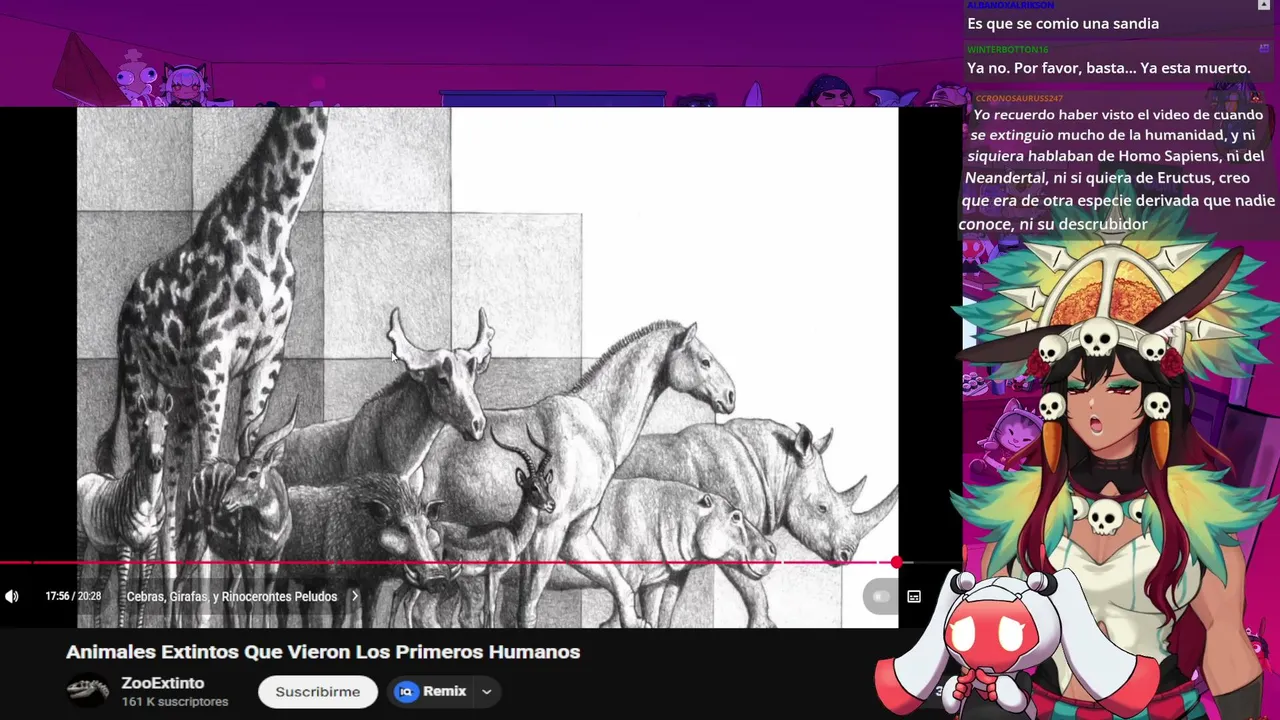
Task: Mute the video with the volume icon
Action: point(12,596)
